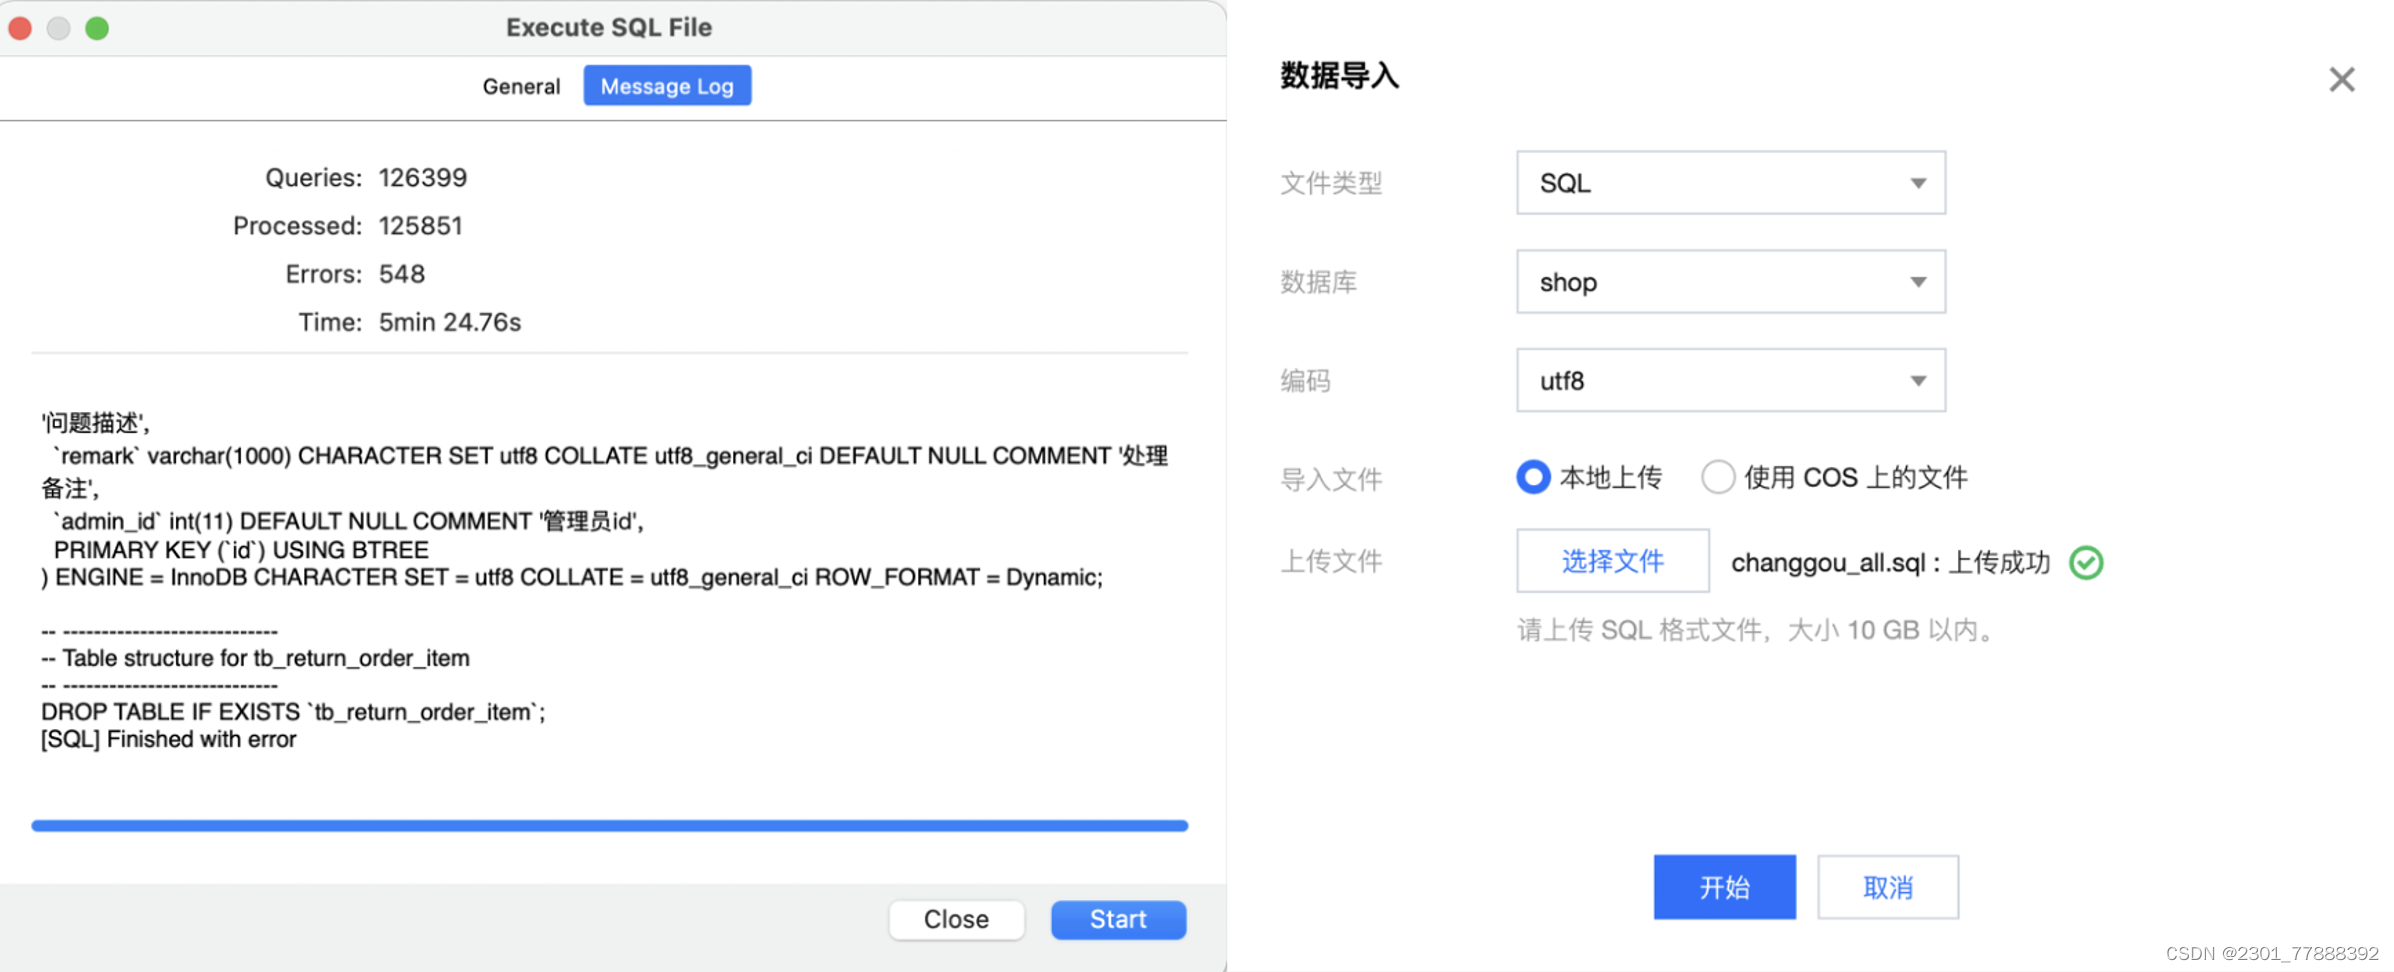
Task: Click the Time value 5min 24.76s
Action: tap(450, 322)
